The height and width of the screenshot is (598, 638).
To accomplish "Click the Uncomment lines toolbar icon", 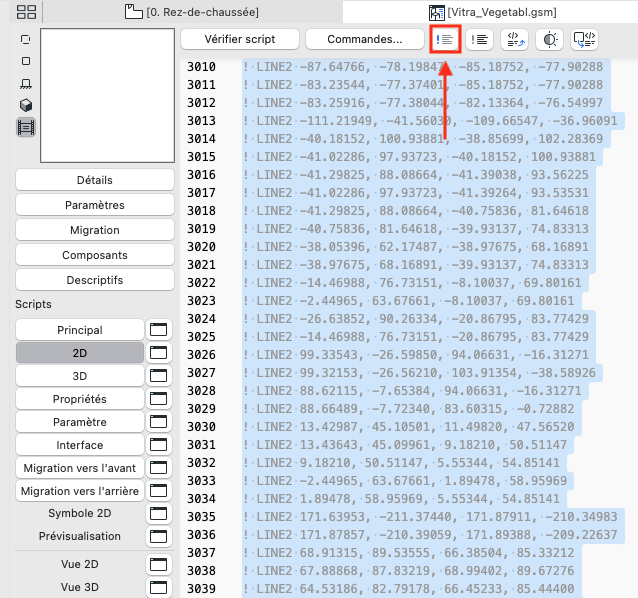I will [x=479, y=39].
